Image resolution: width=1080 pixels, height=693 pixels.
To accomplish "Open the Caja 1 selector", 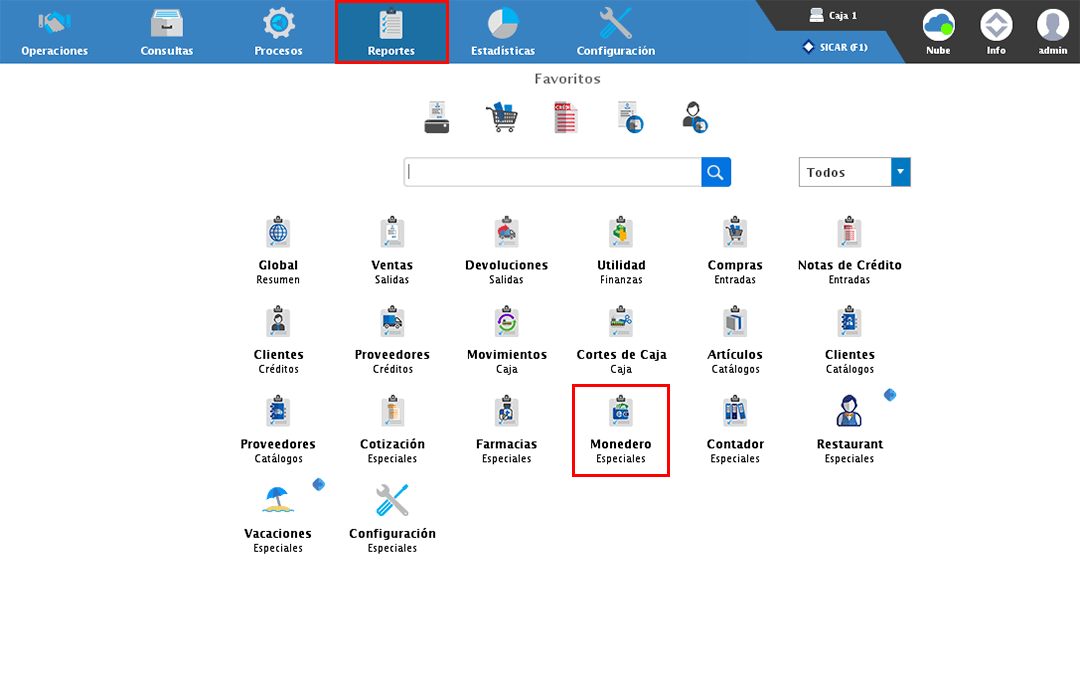I will tap(832, 16).
